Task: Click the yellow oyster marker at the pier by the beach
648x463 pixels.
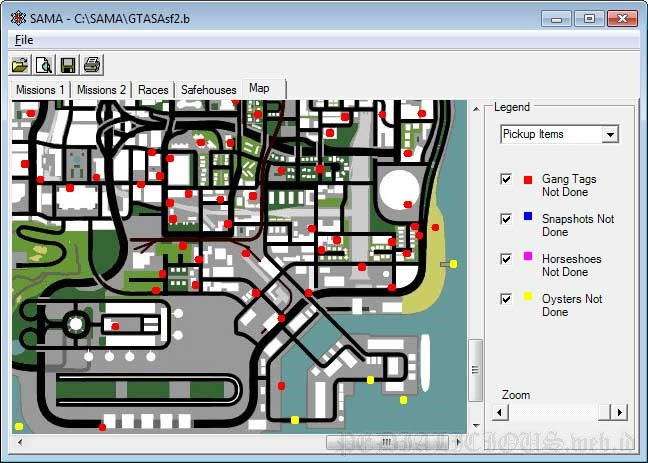Action: tap(453, 264)
